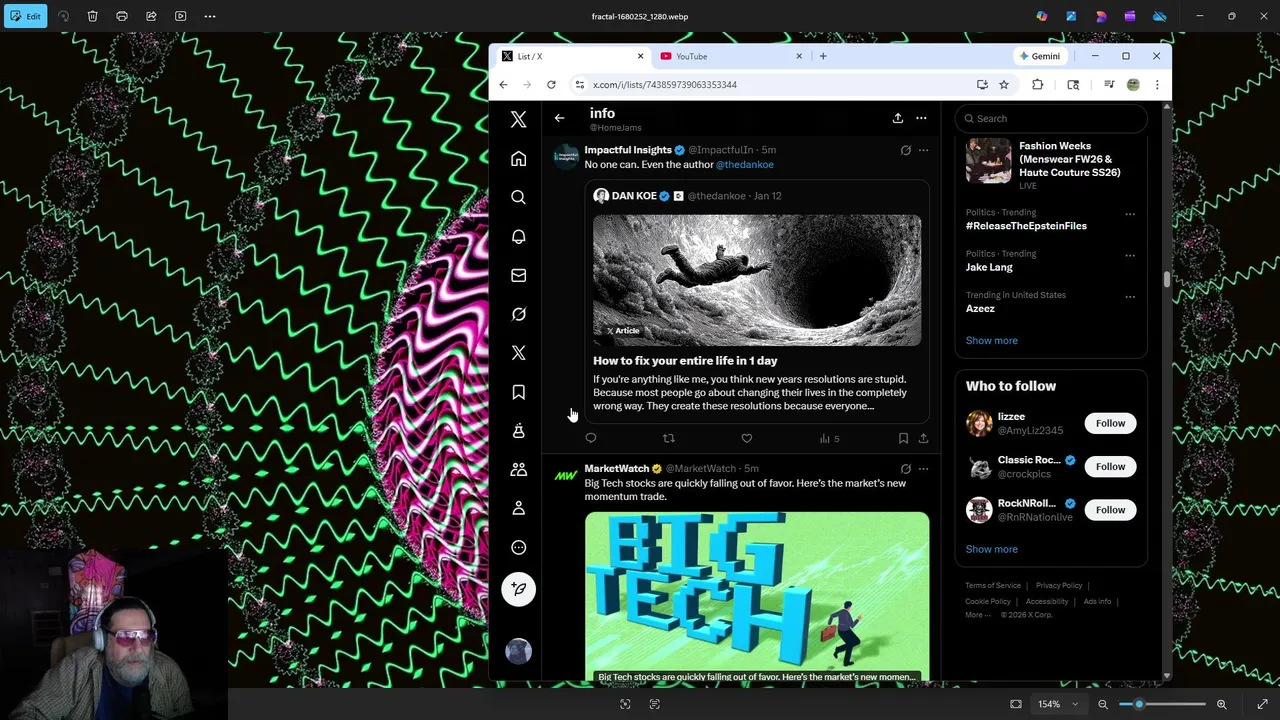Viewport: 1280px width, 720px height.
Task: Go back from info list
Action: [559, 118]
